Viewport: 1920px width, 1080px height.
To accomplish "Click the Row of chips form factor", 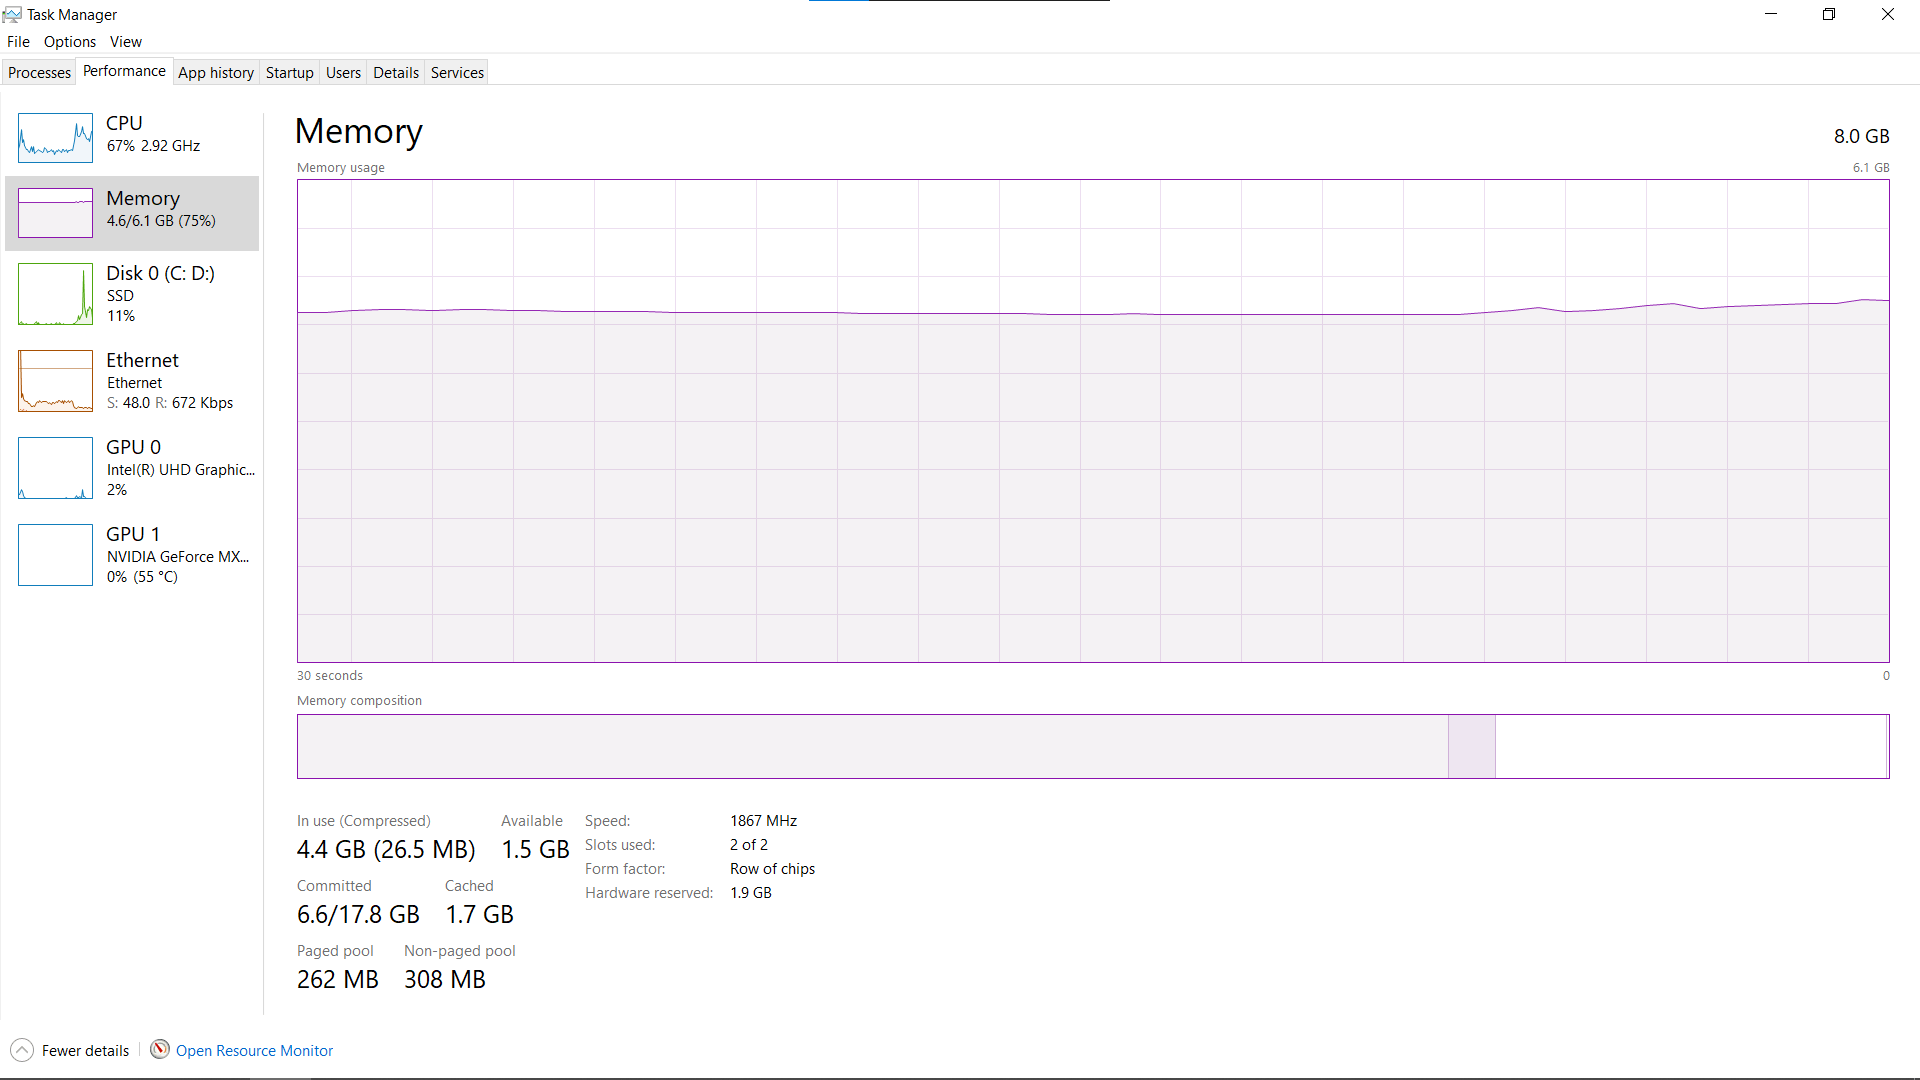I will click(x=772, y=868).
